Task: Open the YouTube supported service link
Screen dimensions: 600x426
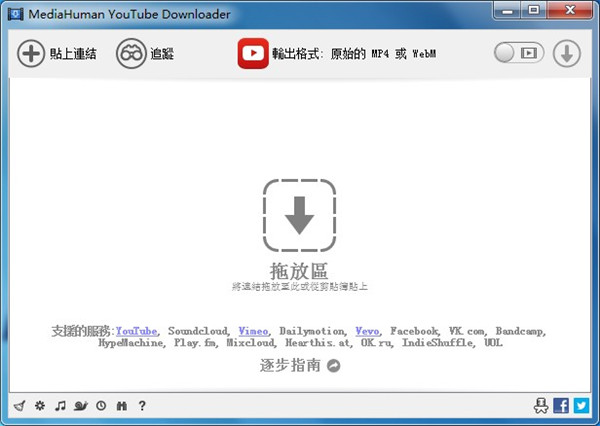Action: coord(137,331)
